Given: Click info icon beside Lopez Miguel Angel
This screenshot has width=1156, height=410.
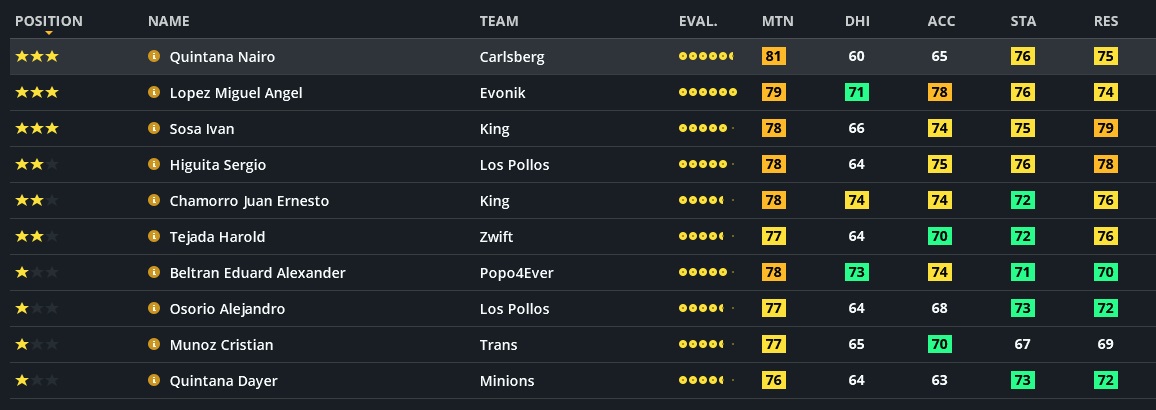Looking at the screenshot, I should [x=154, y=93].
